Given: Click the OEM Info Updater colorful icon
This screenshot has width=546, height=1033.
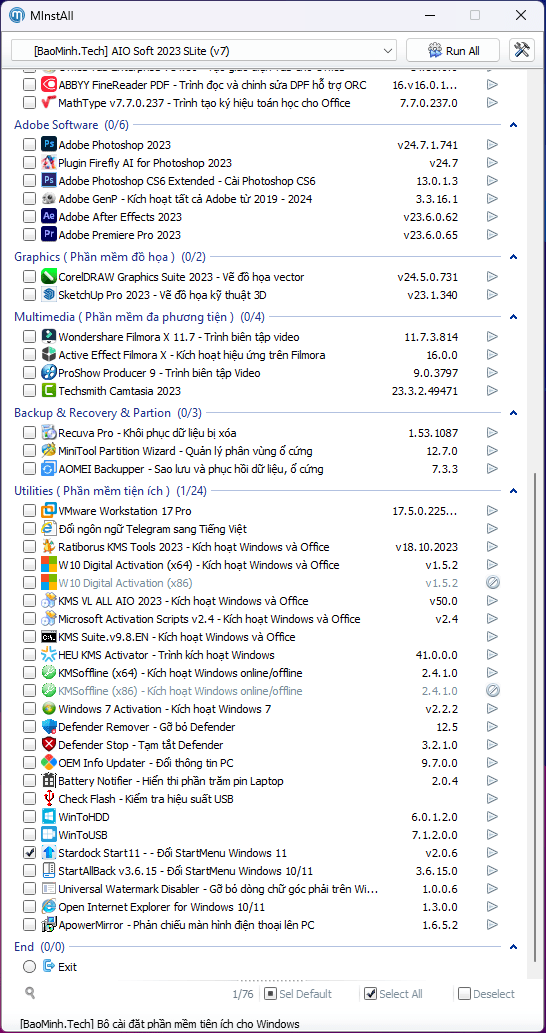Looking at the screenshot, I should (x=49, y=763).
